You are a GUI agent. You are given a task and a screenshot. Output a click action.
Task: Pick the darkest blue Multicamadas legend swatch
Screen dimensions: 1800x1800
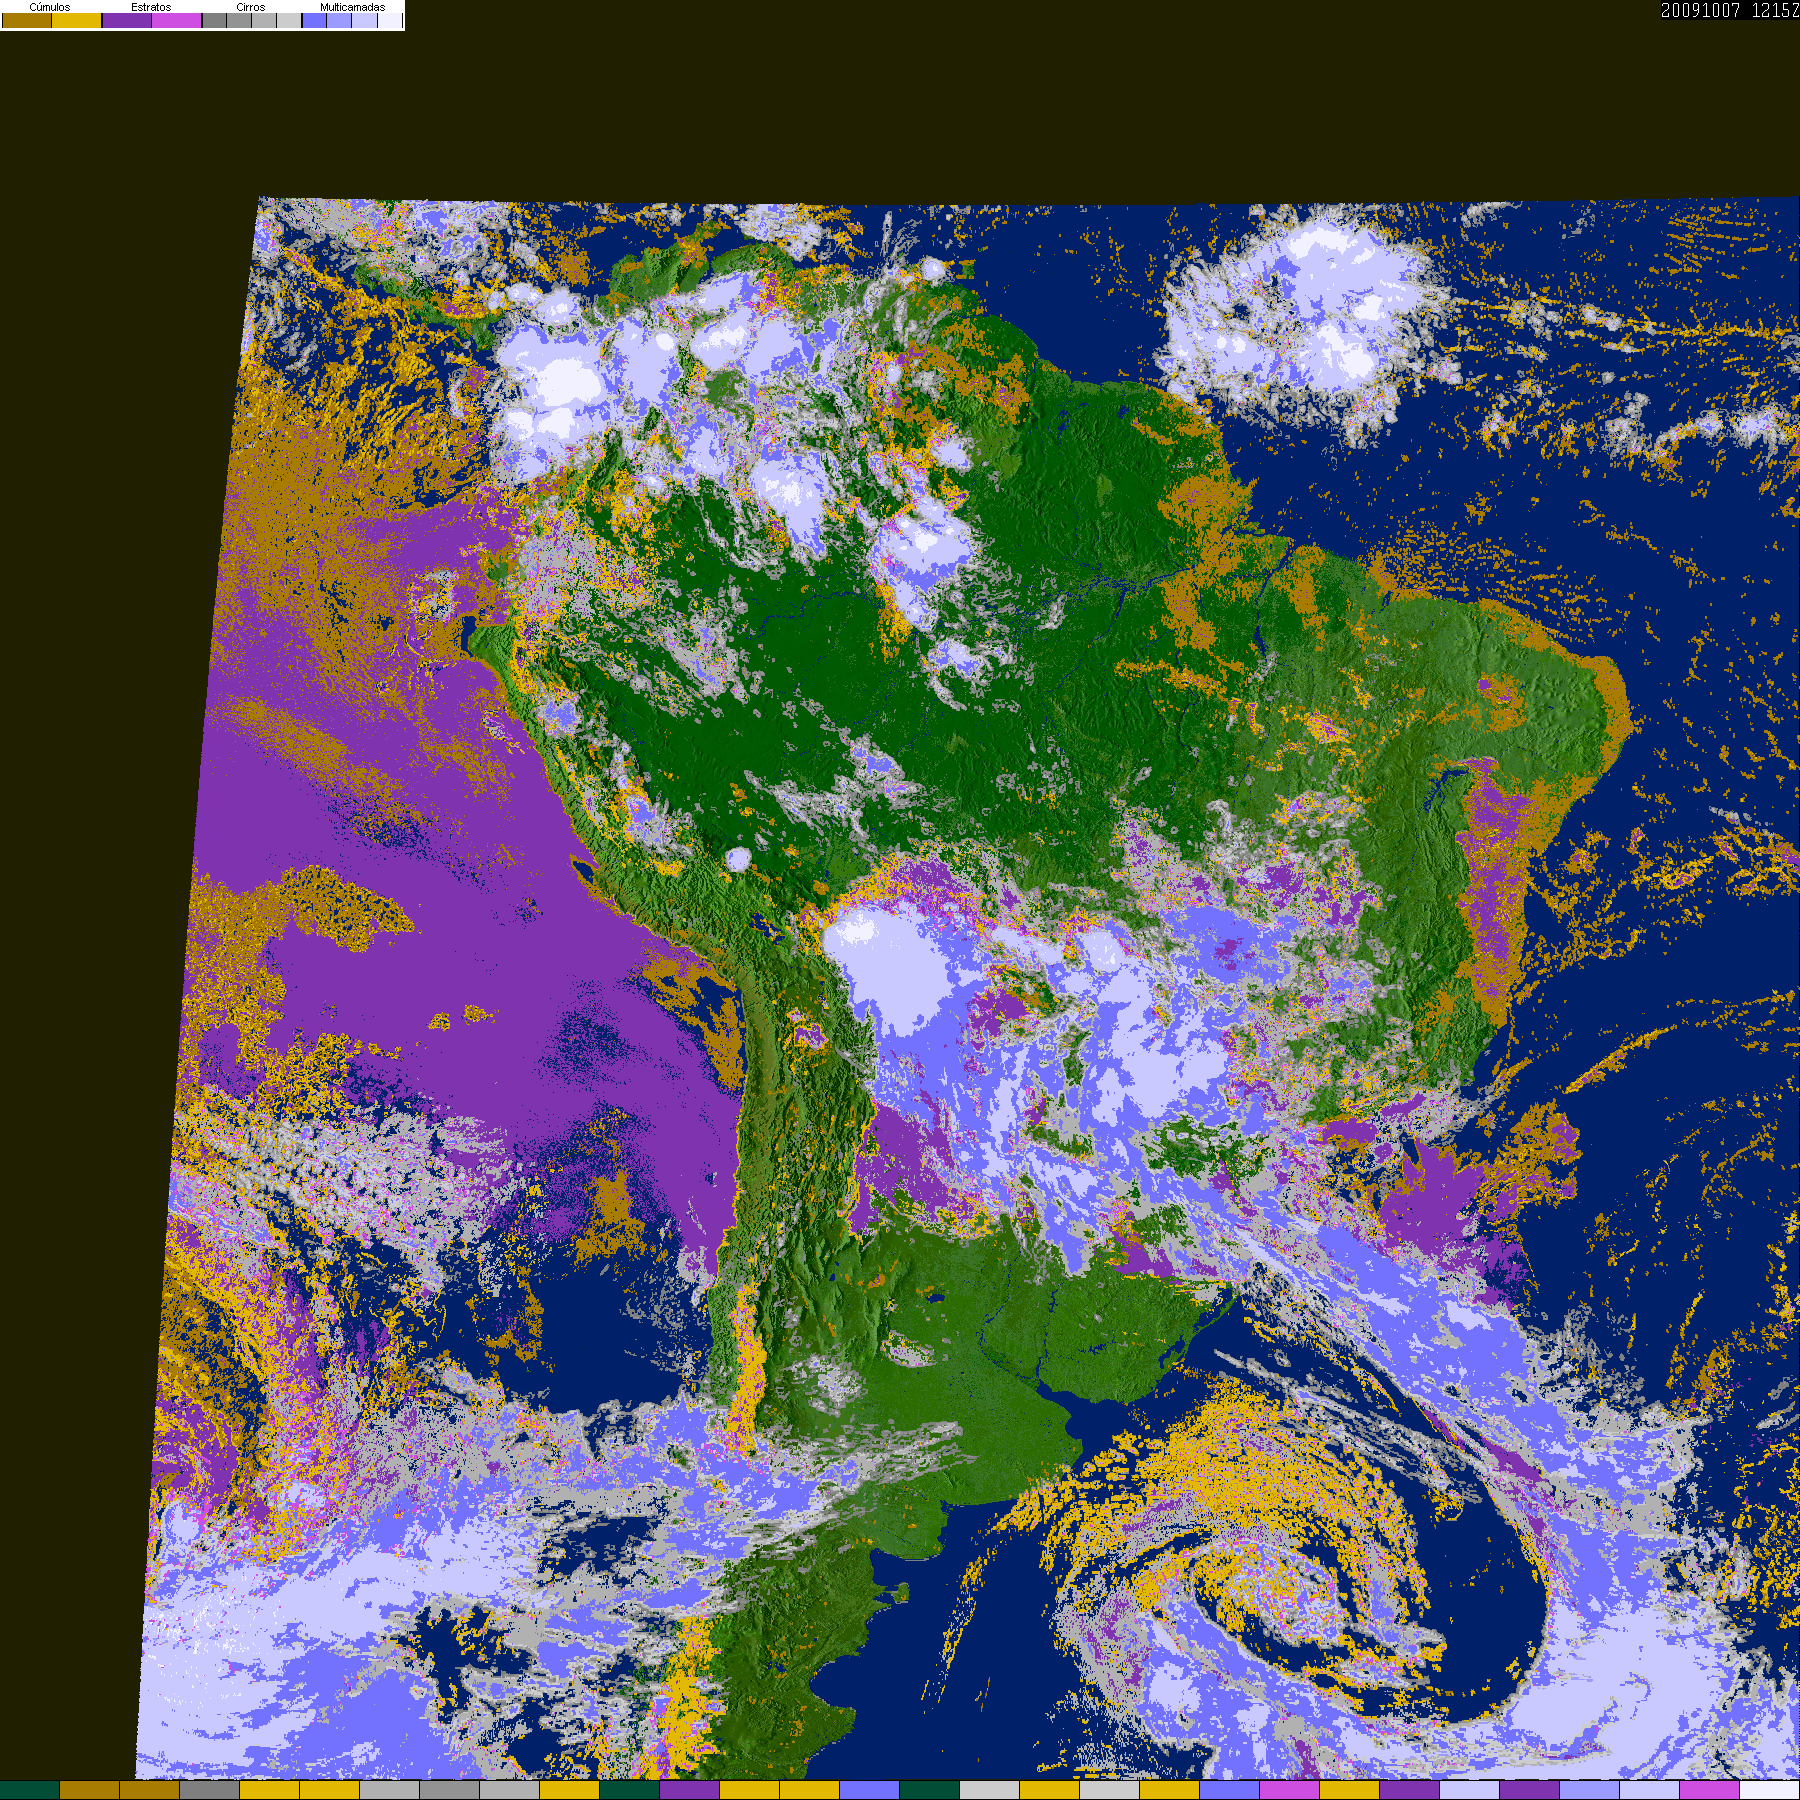tap(314, 21)
